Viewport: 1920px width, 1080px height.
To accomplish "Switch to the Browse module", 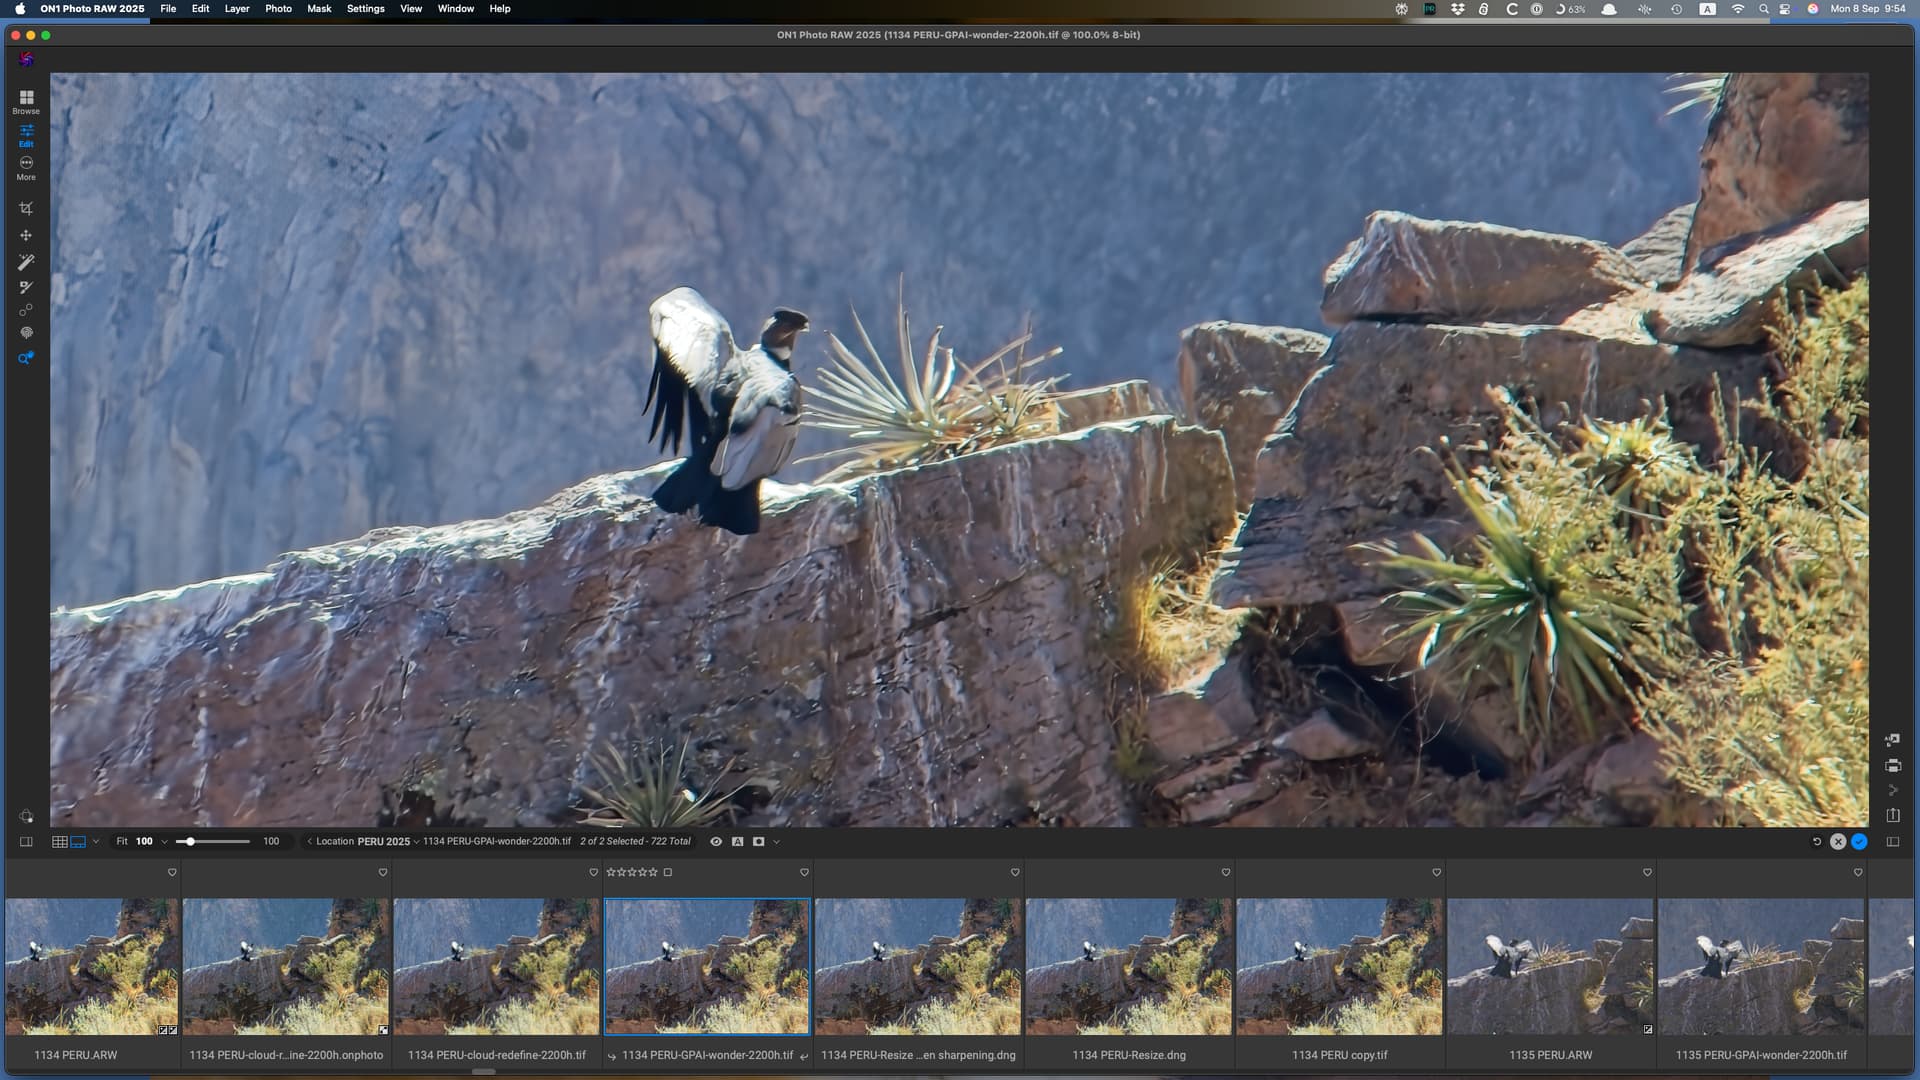I will click(x=26, y=101).
